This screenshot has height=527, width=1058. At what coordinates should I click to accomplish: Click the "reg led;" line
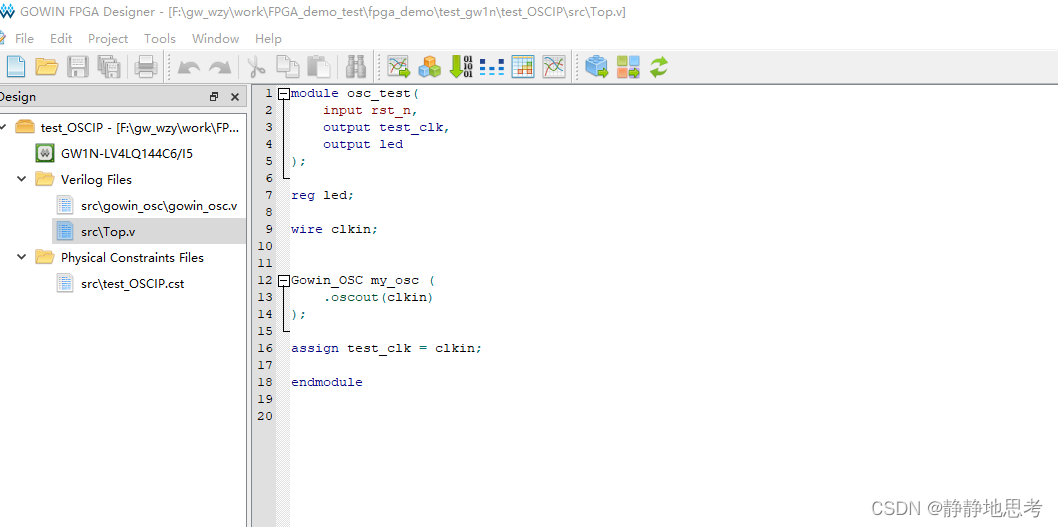[x=323, y=195]
